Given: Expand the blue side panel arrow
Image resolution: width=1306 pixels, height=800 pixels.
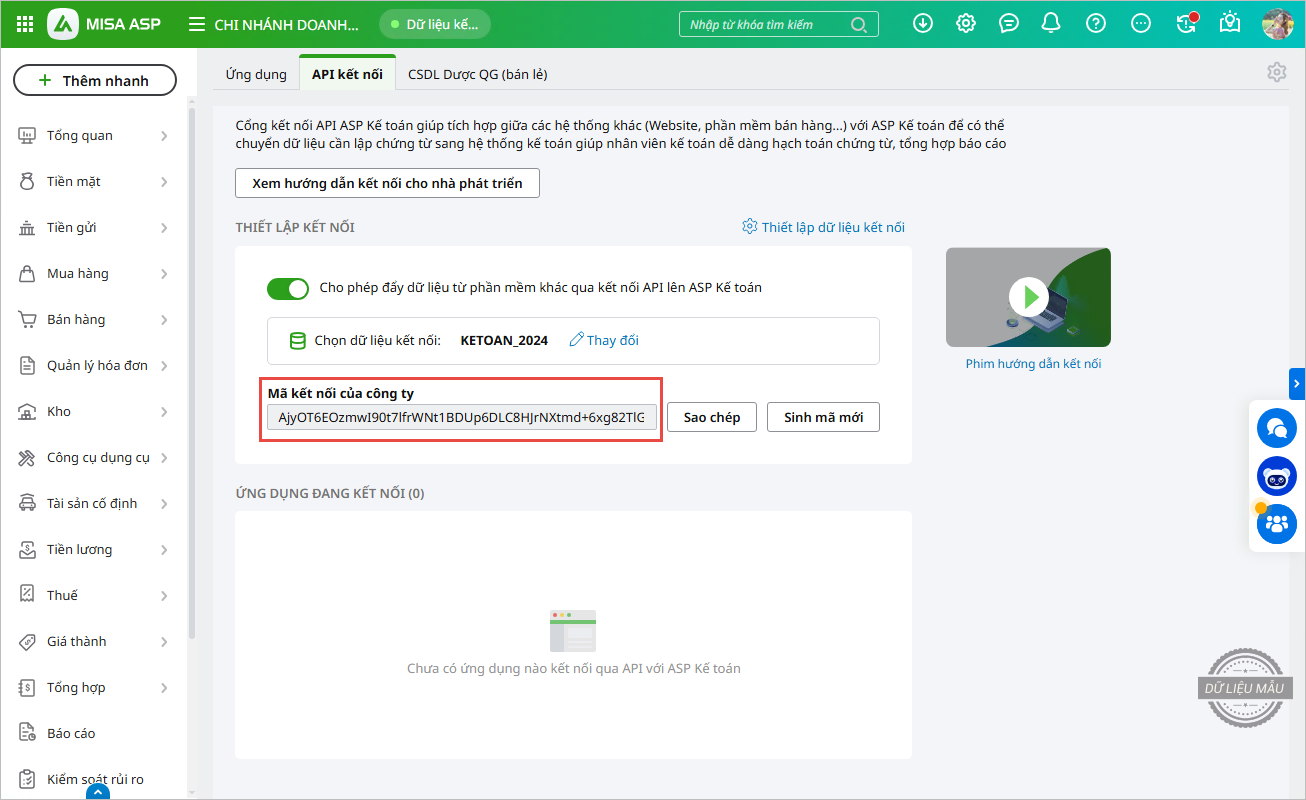Looking at the screenshot, I should point(1297,383).
